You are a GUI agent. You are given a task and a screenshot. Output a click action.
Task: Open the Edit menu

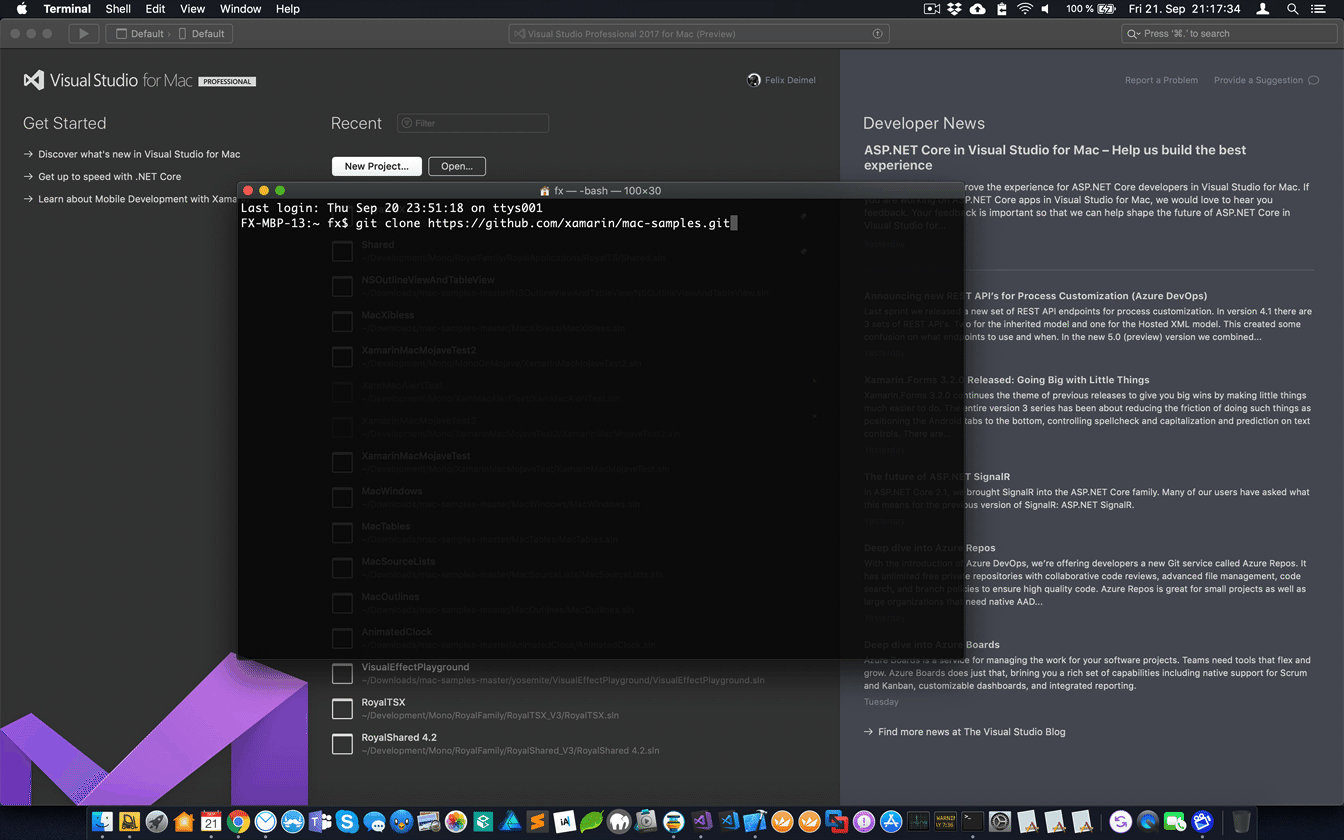click(x=155, y=9)
